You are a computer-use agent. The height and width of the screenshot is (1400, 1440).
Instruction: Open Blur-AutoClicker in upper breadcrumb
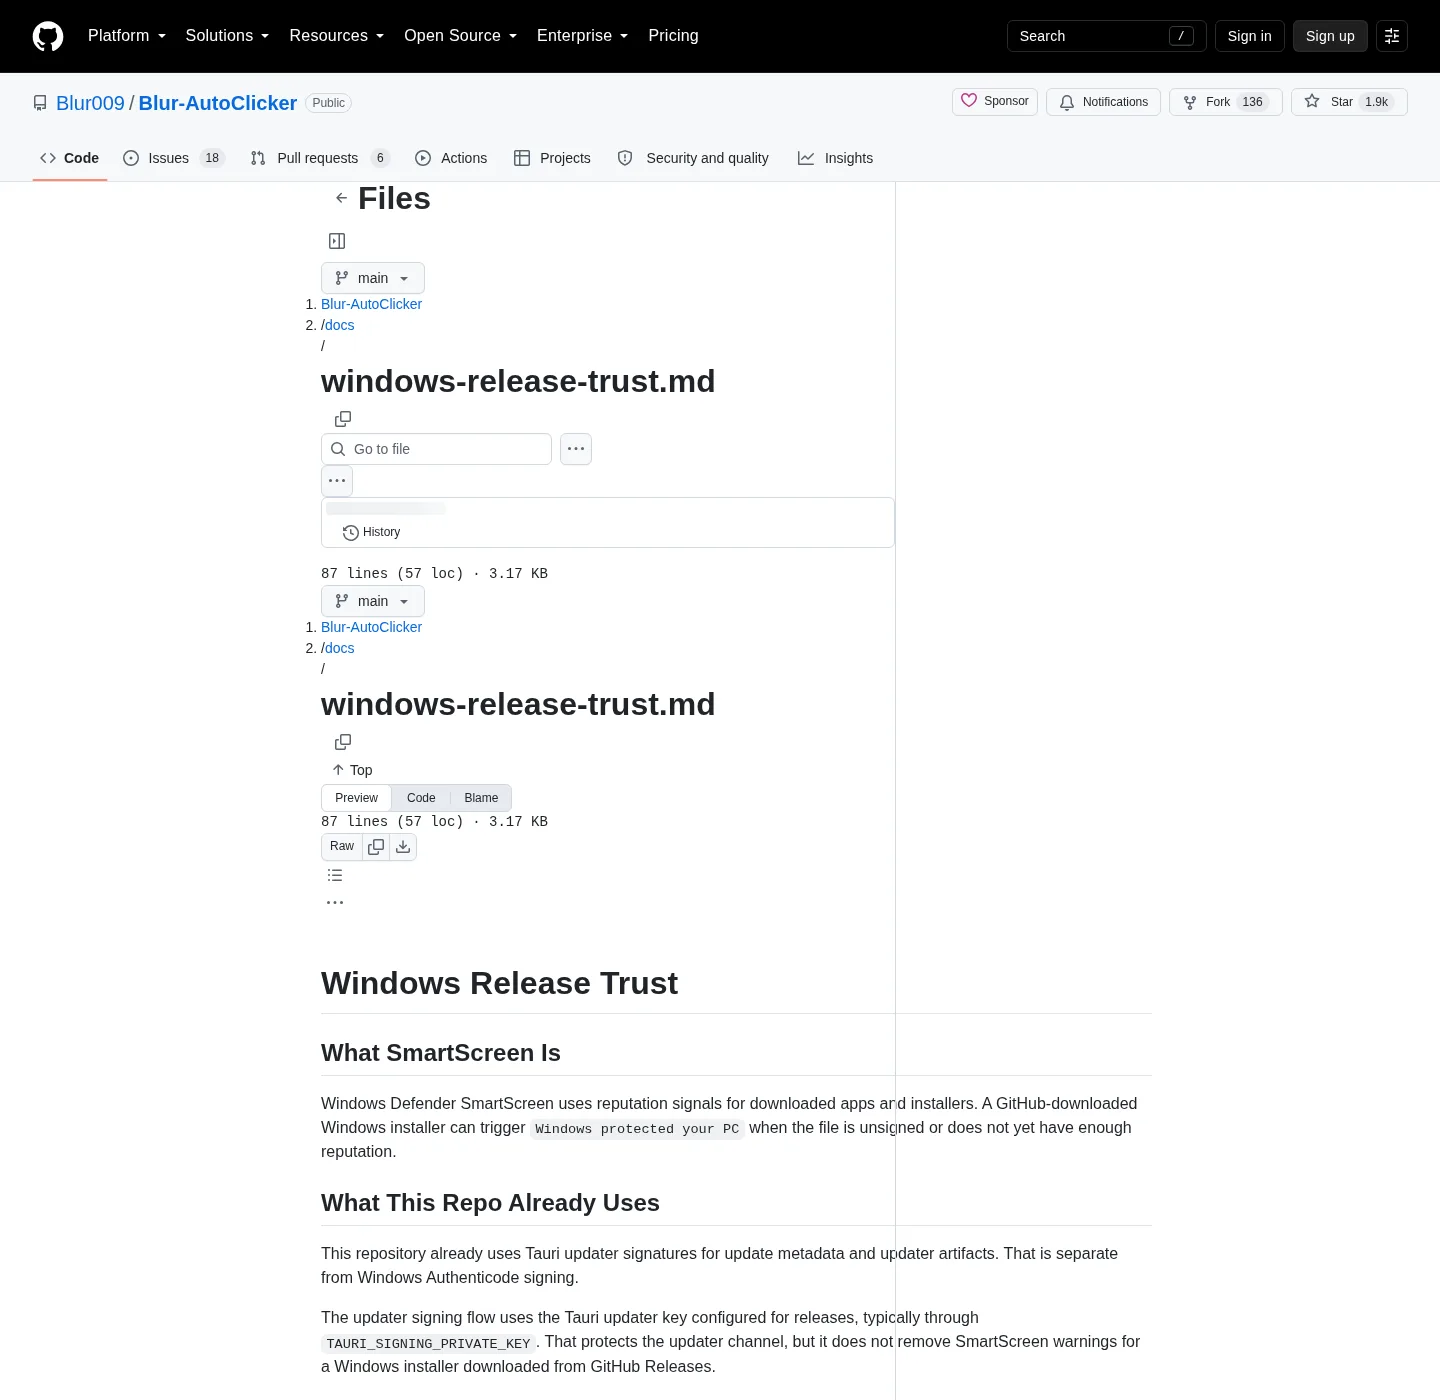[x=371, y=304]
